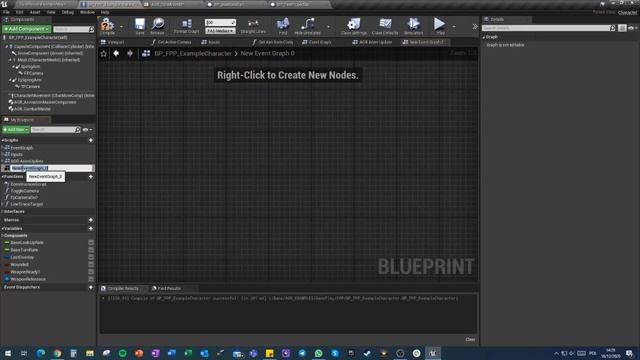Clear the compiler results log

(470, 340)
